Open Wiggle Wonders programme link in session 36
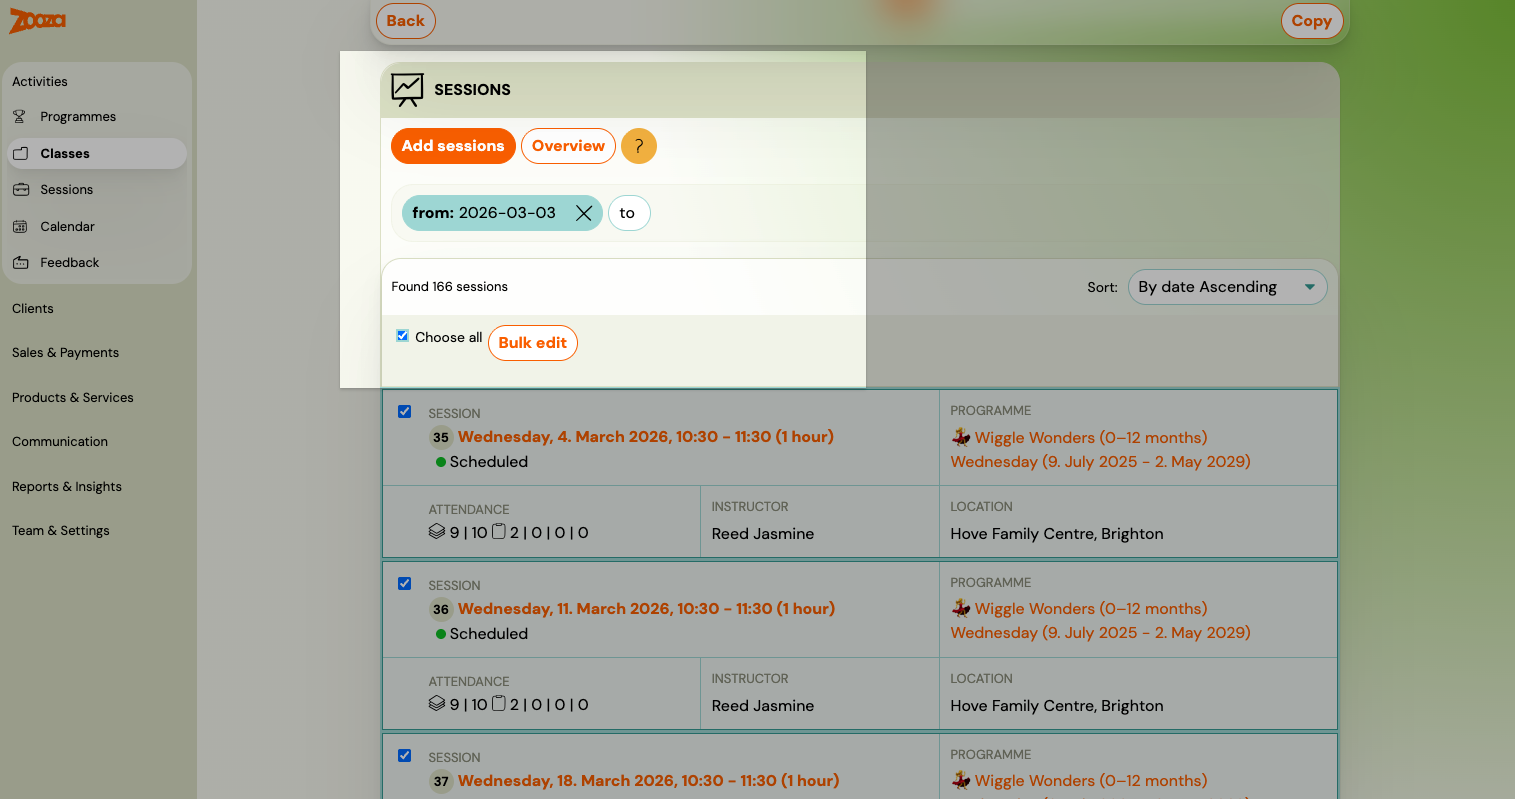Image resolution: width=1515 pixels, height=799 pixels. [x=1091, y=608]
